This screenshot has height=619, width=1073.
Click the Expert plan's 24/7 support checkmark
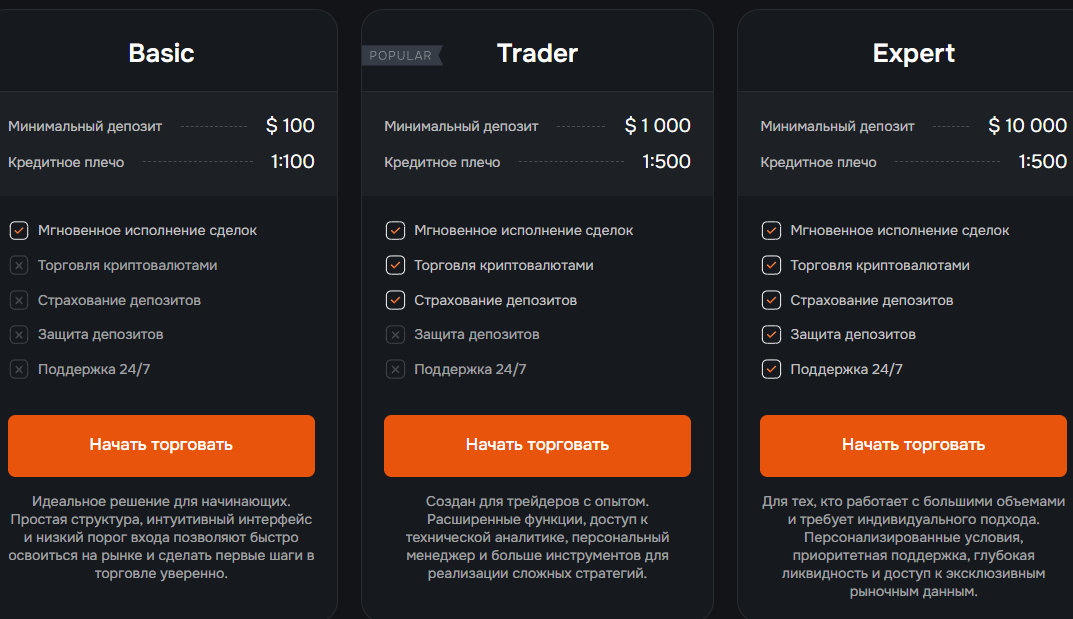(x=771, y=369)
